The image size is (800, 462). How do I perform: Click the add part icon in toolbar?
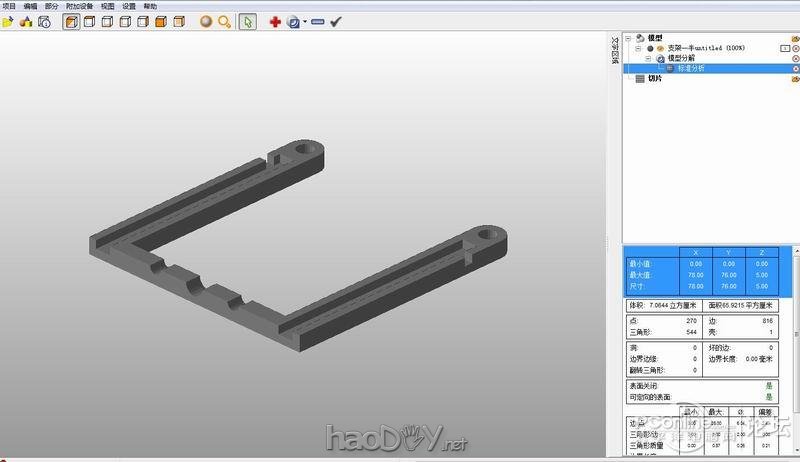click(x=26, y=21)
